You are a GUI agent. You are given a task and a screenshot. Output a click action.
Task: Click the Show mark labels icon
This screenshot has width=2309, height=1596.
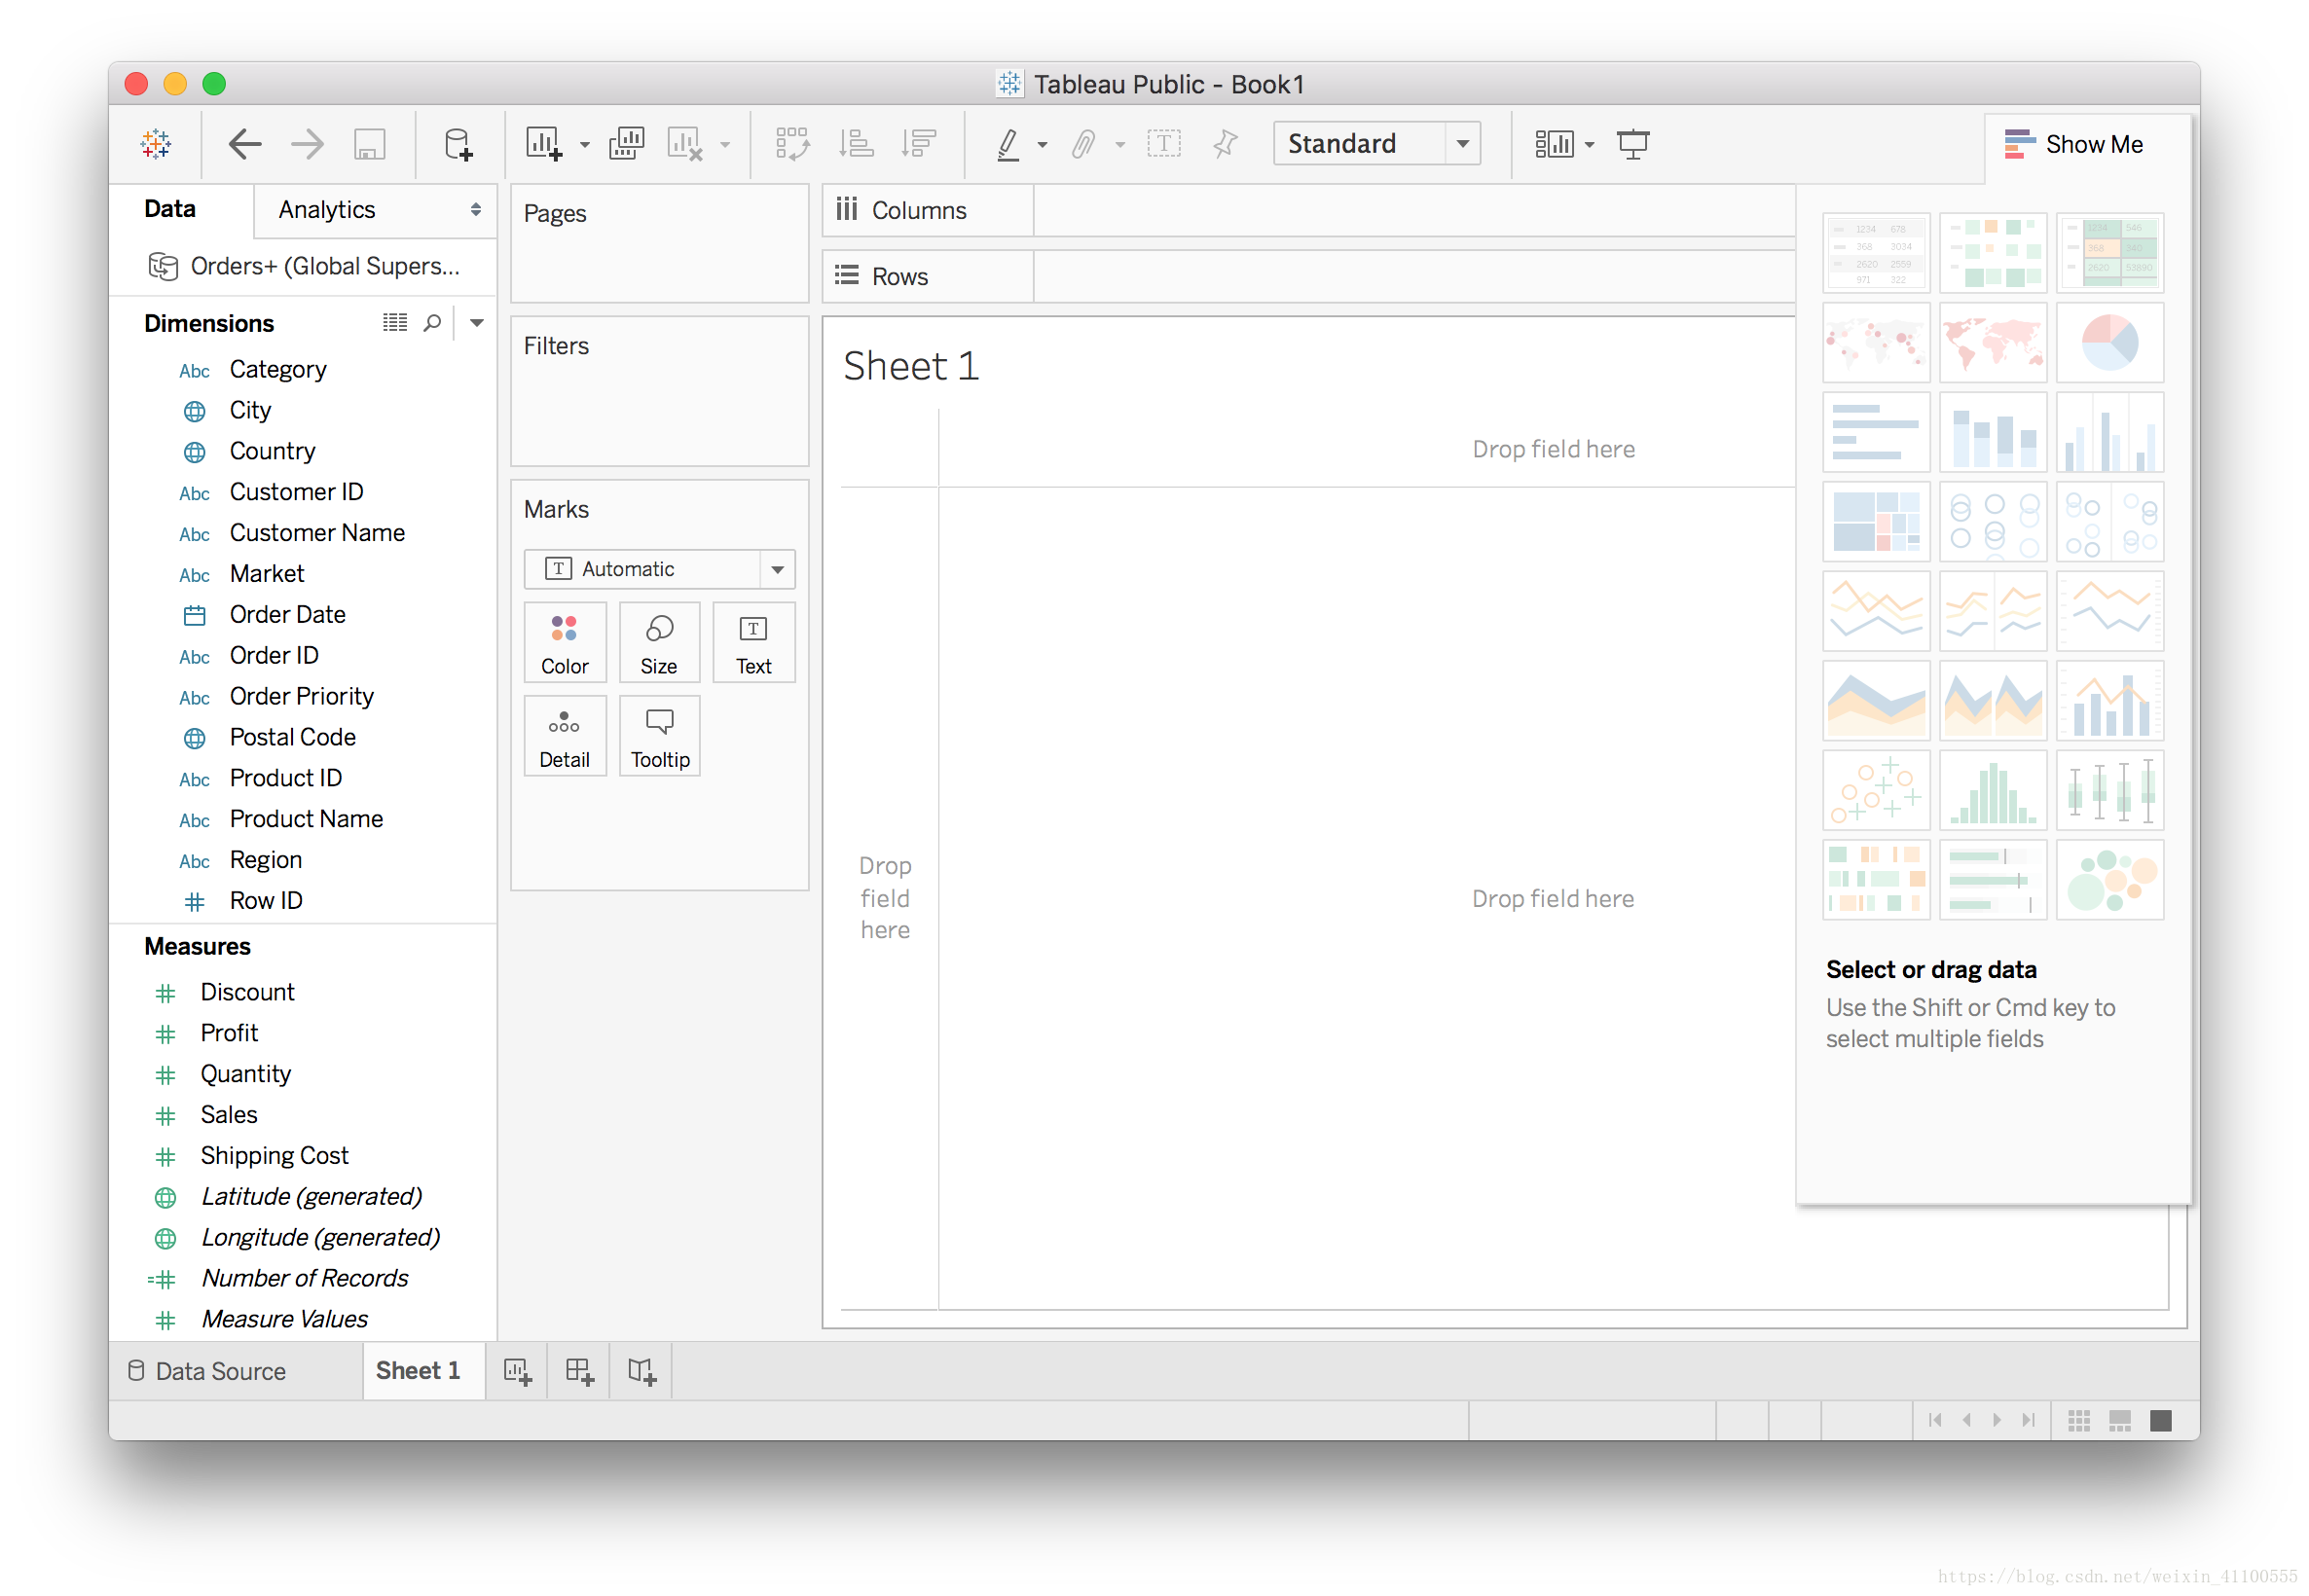[x=1164, y=144]
